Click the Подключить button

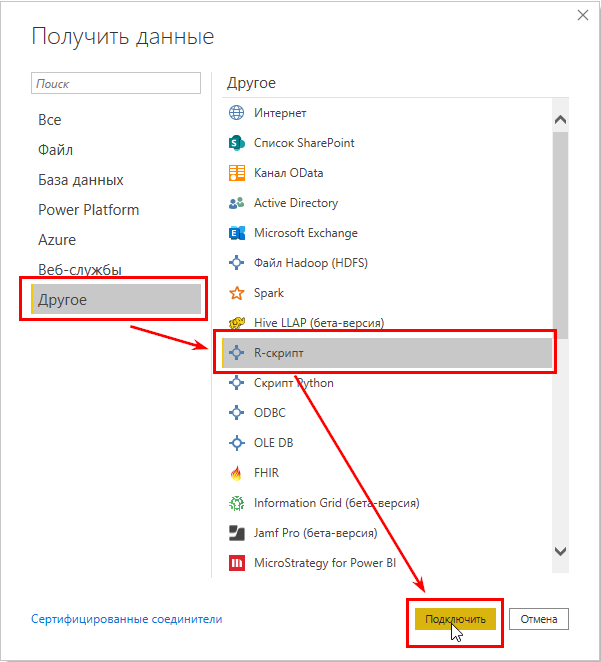[x=455, y=619]
